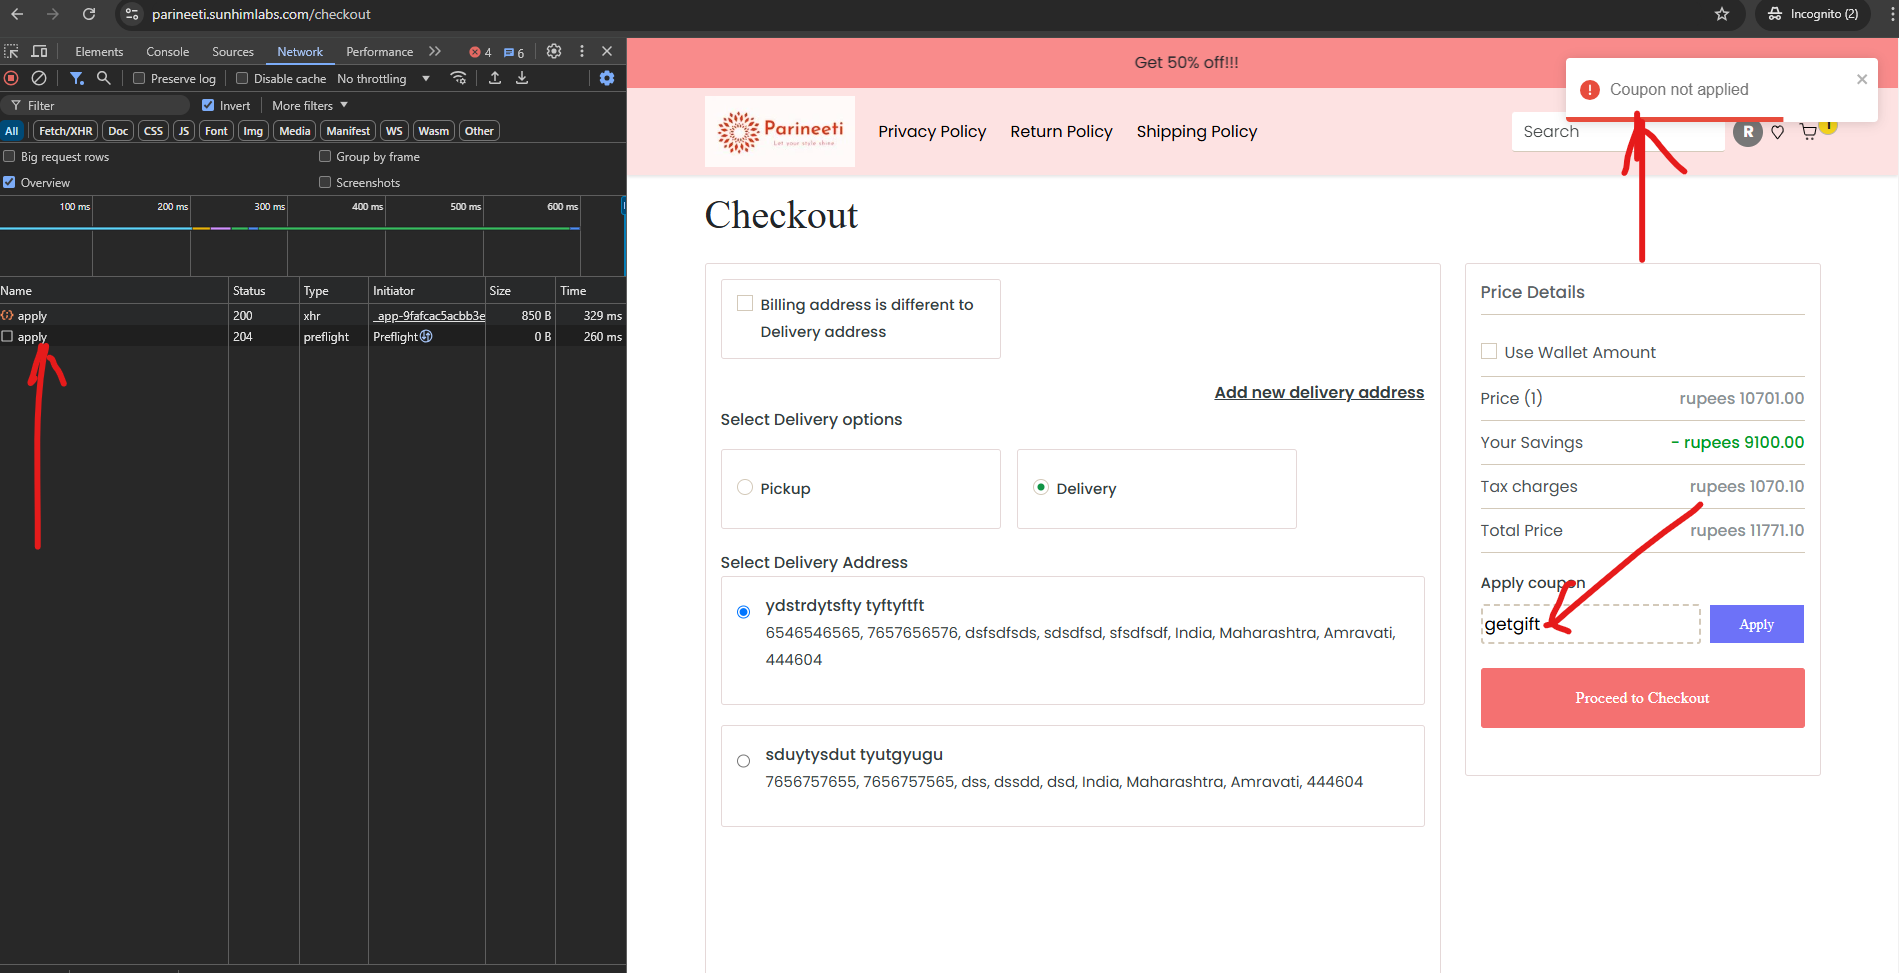
Task: Filter requests by WS type
Action: point(394,131)
